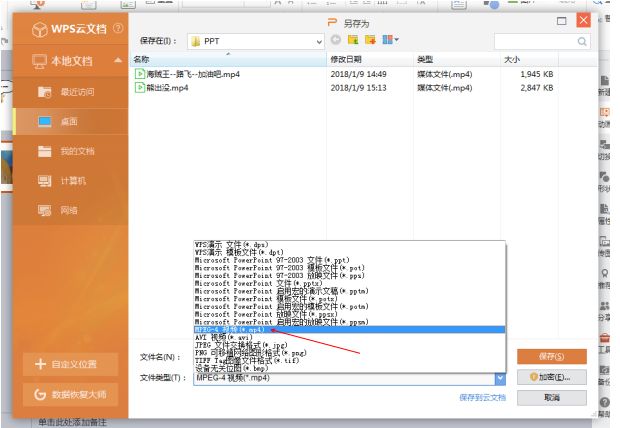Image resolution: width=620 pixels, height=428 pixels.
Task: Choose PowerPoint 放映文件(*.ppsx) format
Action: [350, 314]
